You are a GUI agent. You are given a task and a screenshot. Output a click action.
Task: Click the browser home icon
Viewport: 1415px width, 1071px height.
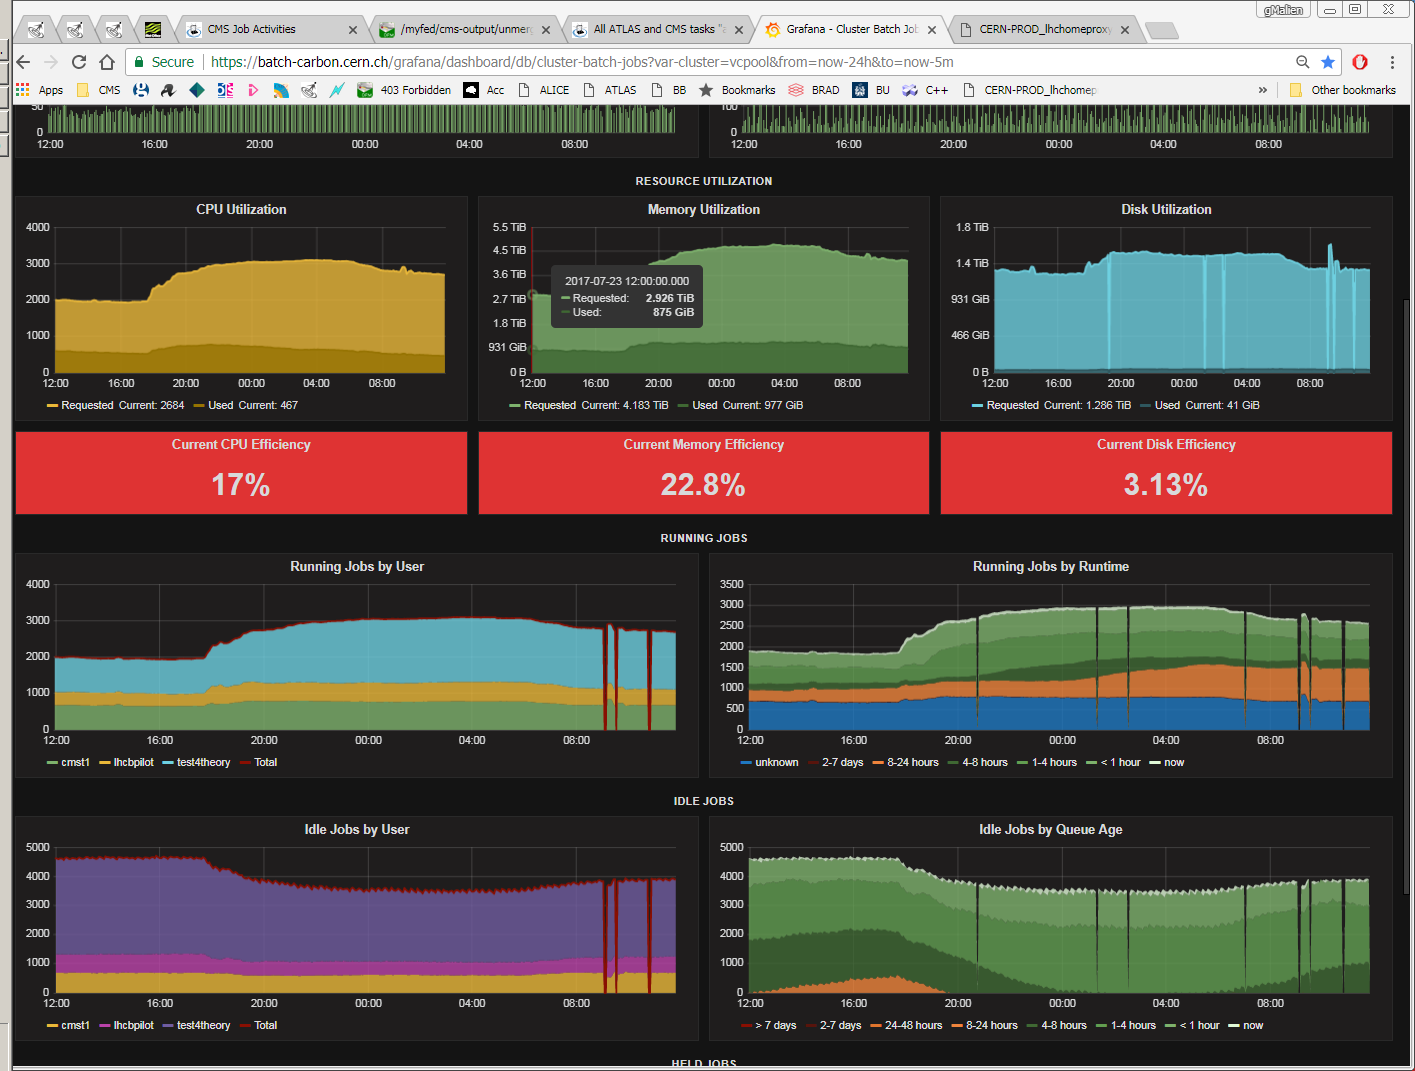click(x=107, y=62)
